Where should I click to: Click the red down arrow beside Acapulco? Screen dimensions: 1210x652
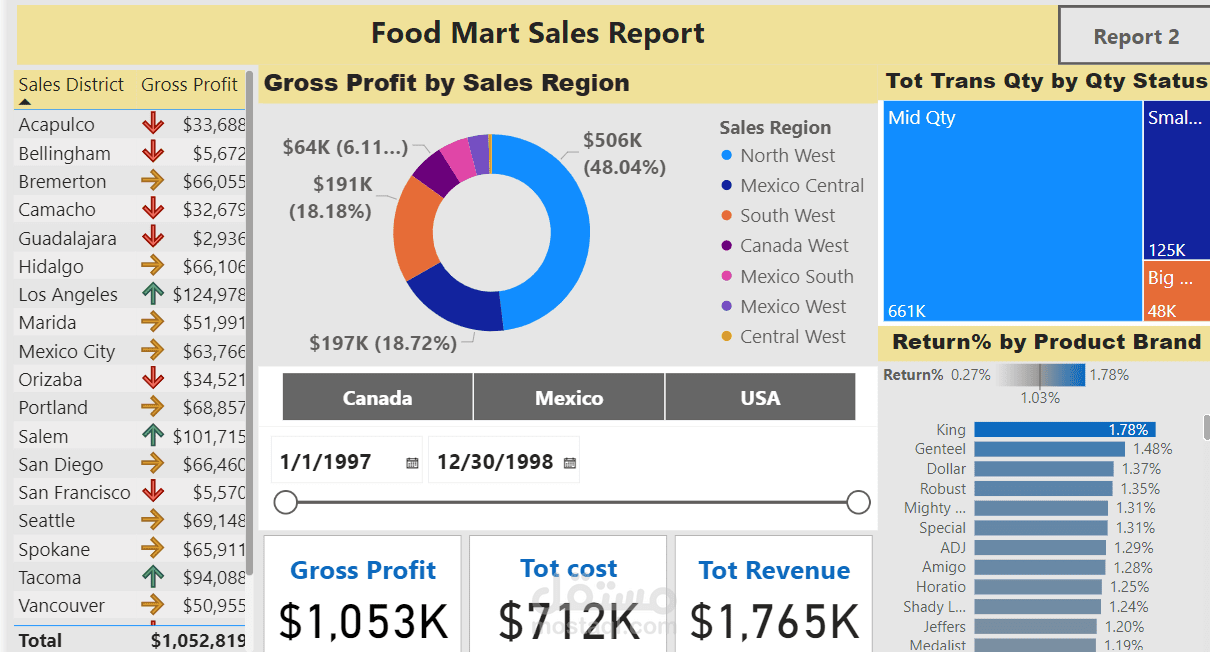152,124
